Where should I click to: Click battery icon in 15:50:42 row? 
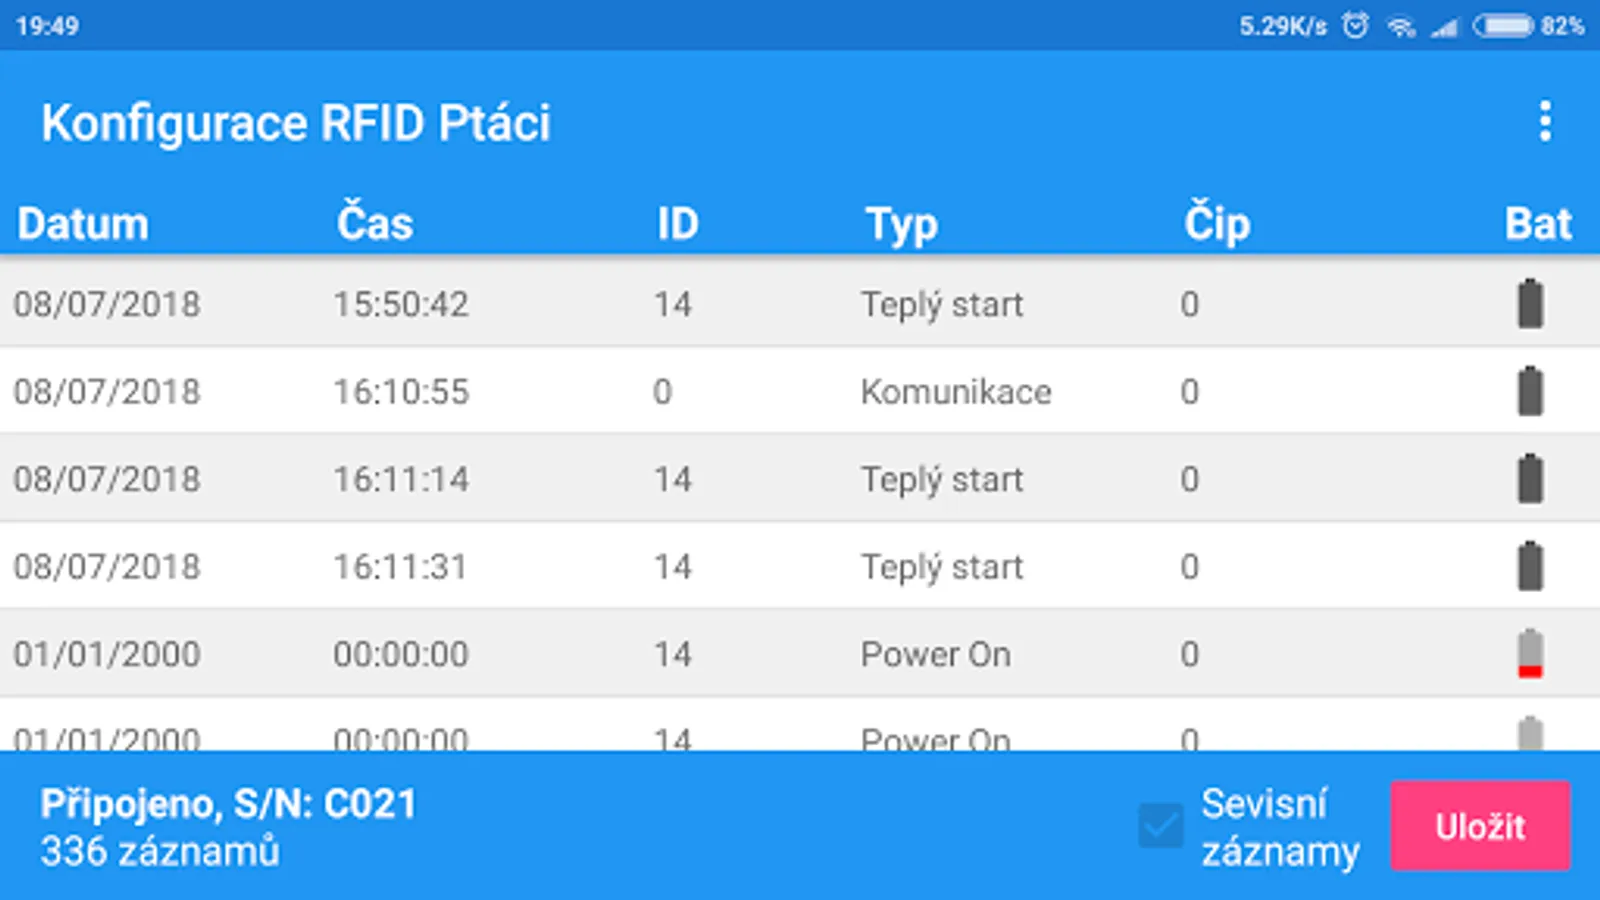coord(1530,304)
